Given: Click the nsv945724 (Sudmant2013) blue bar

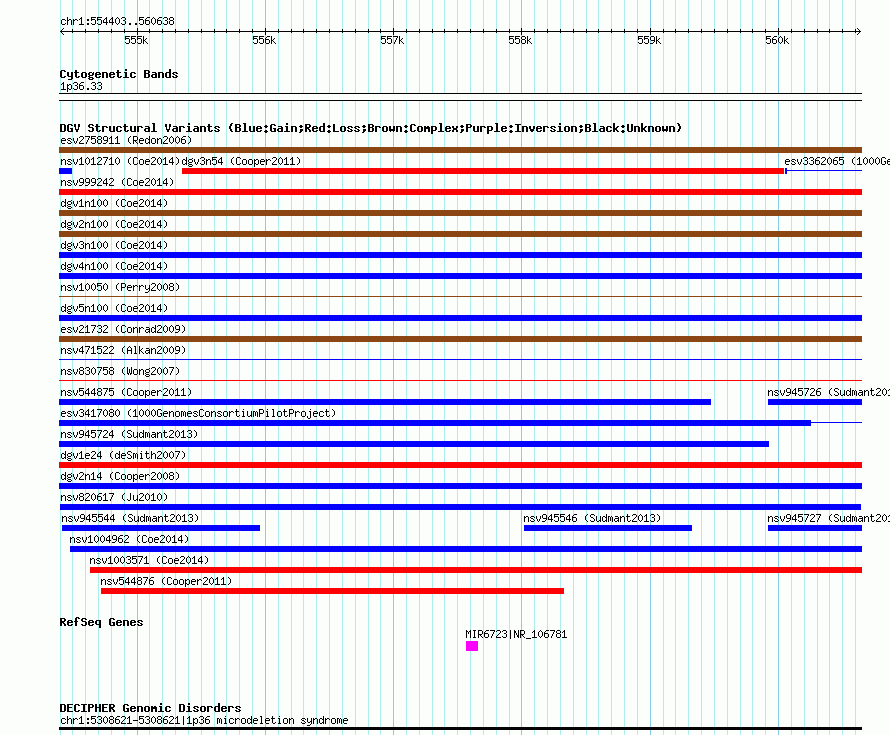Looking at the screenshot, I should (414, 444).
